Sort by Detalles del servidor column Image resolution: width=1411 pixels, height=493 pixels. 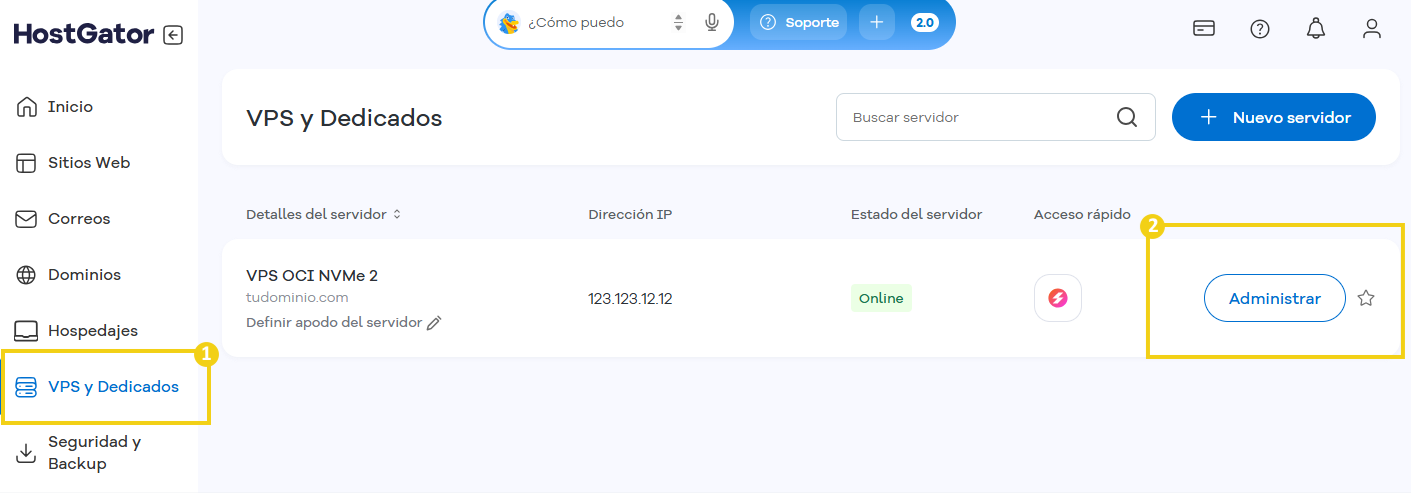point(323,214)
